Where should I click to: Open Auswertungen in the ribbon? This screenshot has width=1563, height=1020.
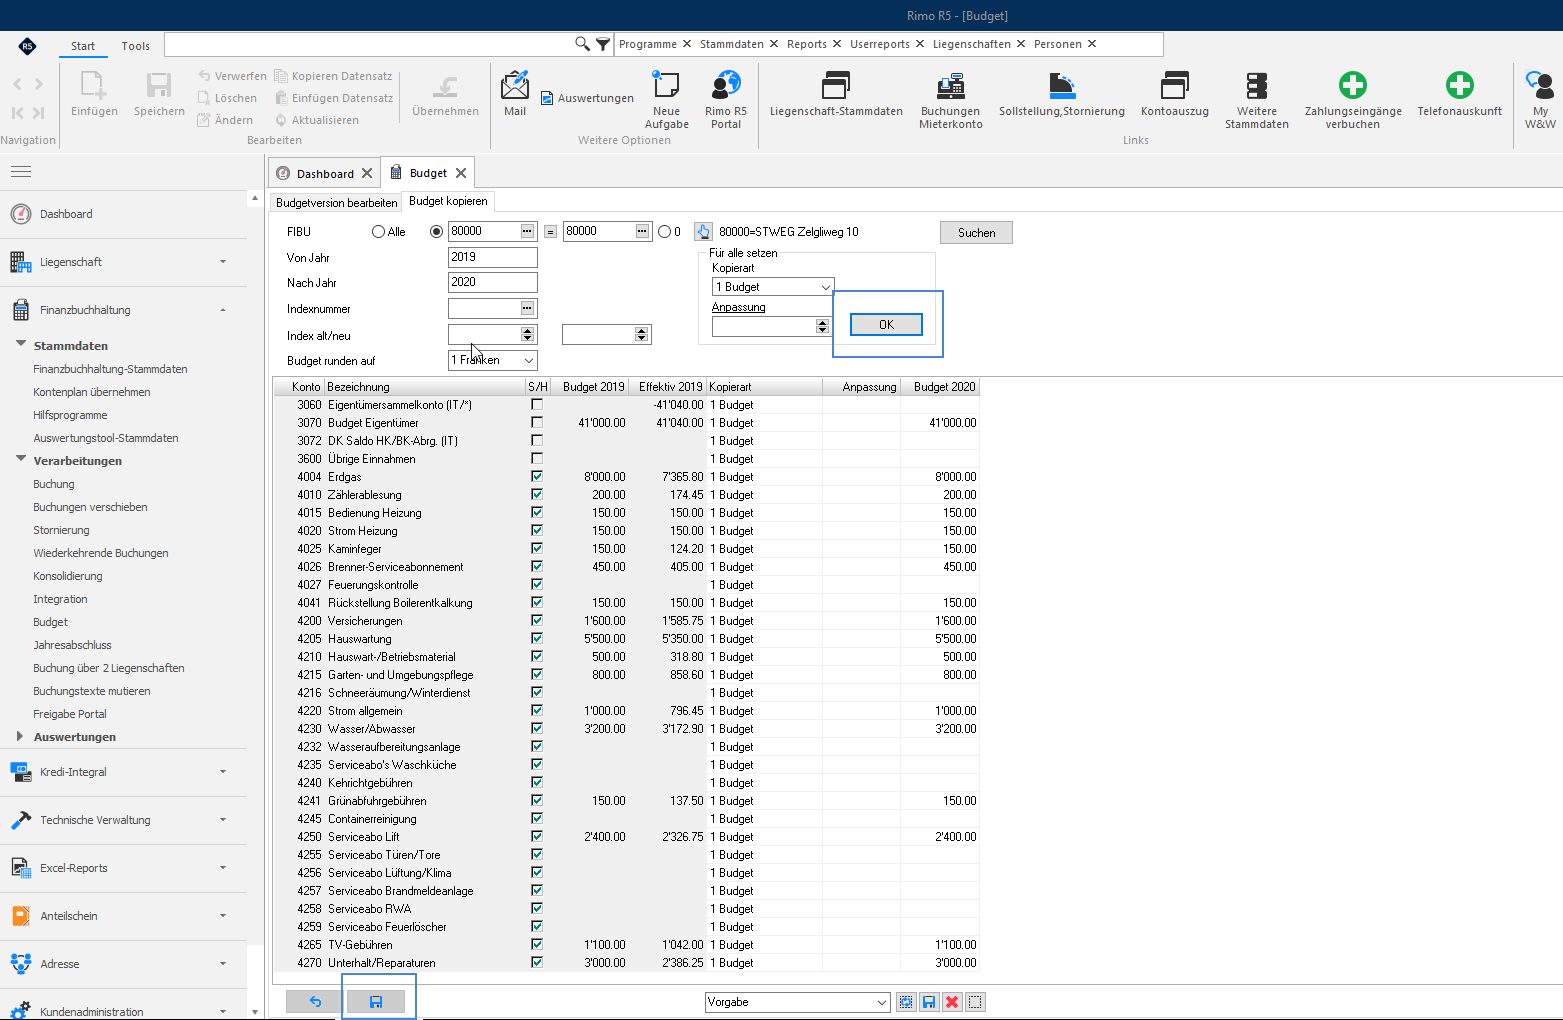click(x=587, y=98)
